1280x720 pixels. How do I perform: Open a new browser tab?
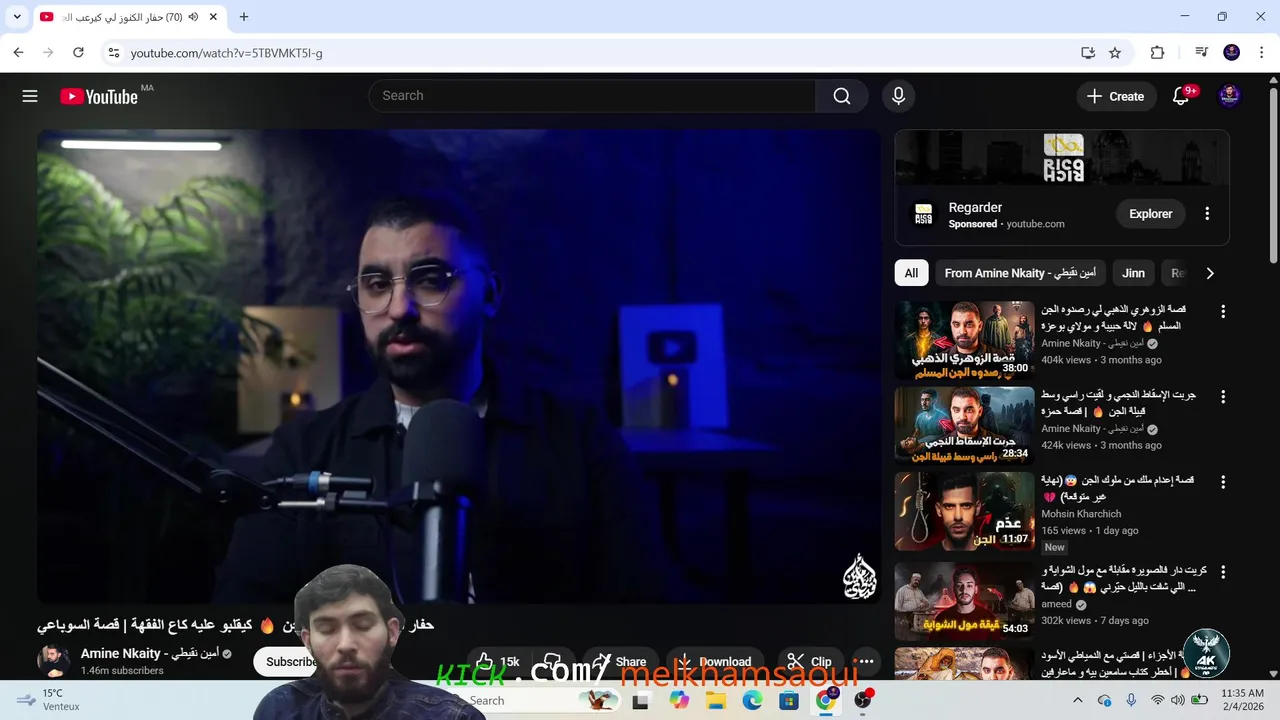[x=244, y=17]
